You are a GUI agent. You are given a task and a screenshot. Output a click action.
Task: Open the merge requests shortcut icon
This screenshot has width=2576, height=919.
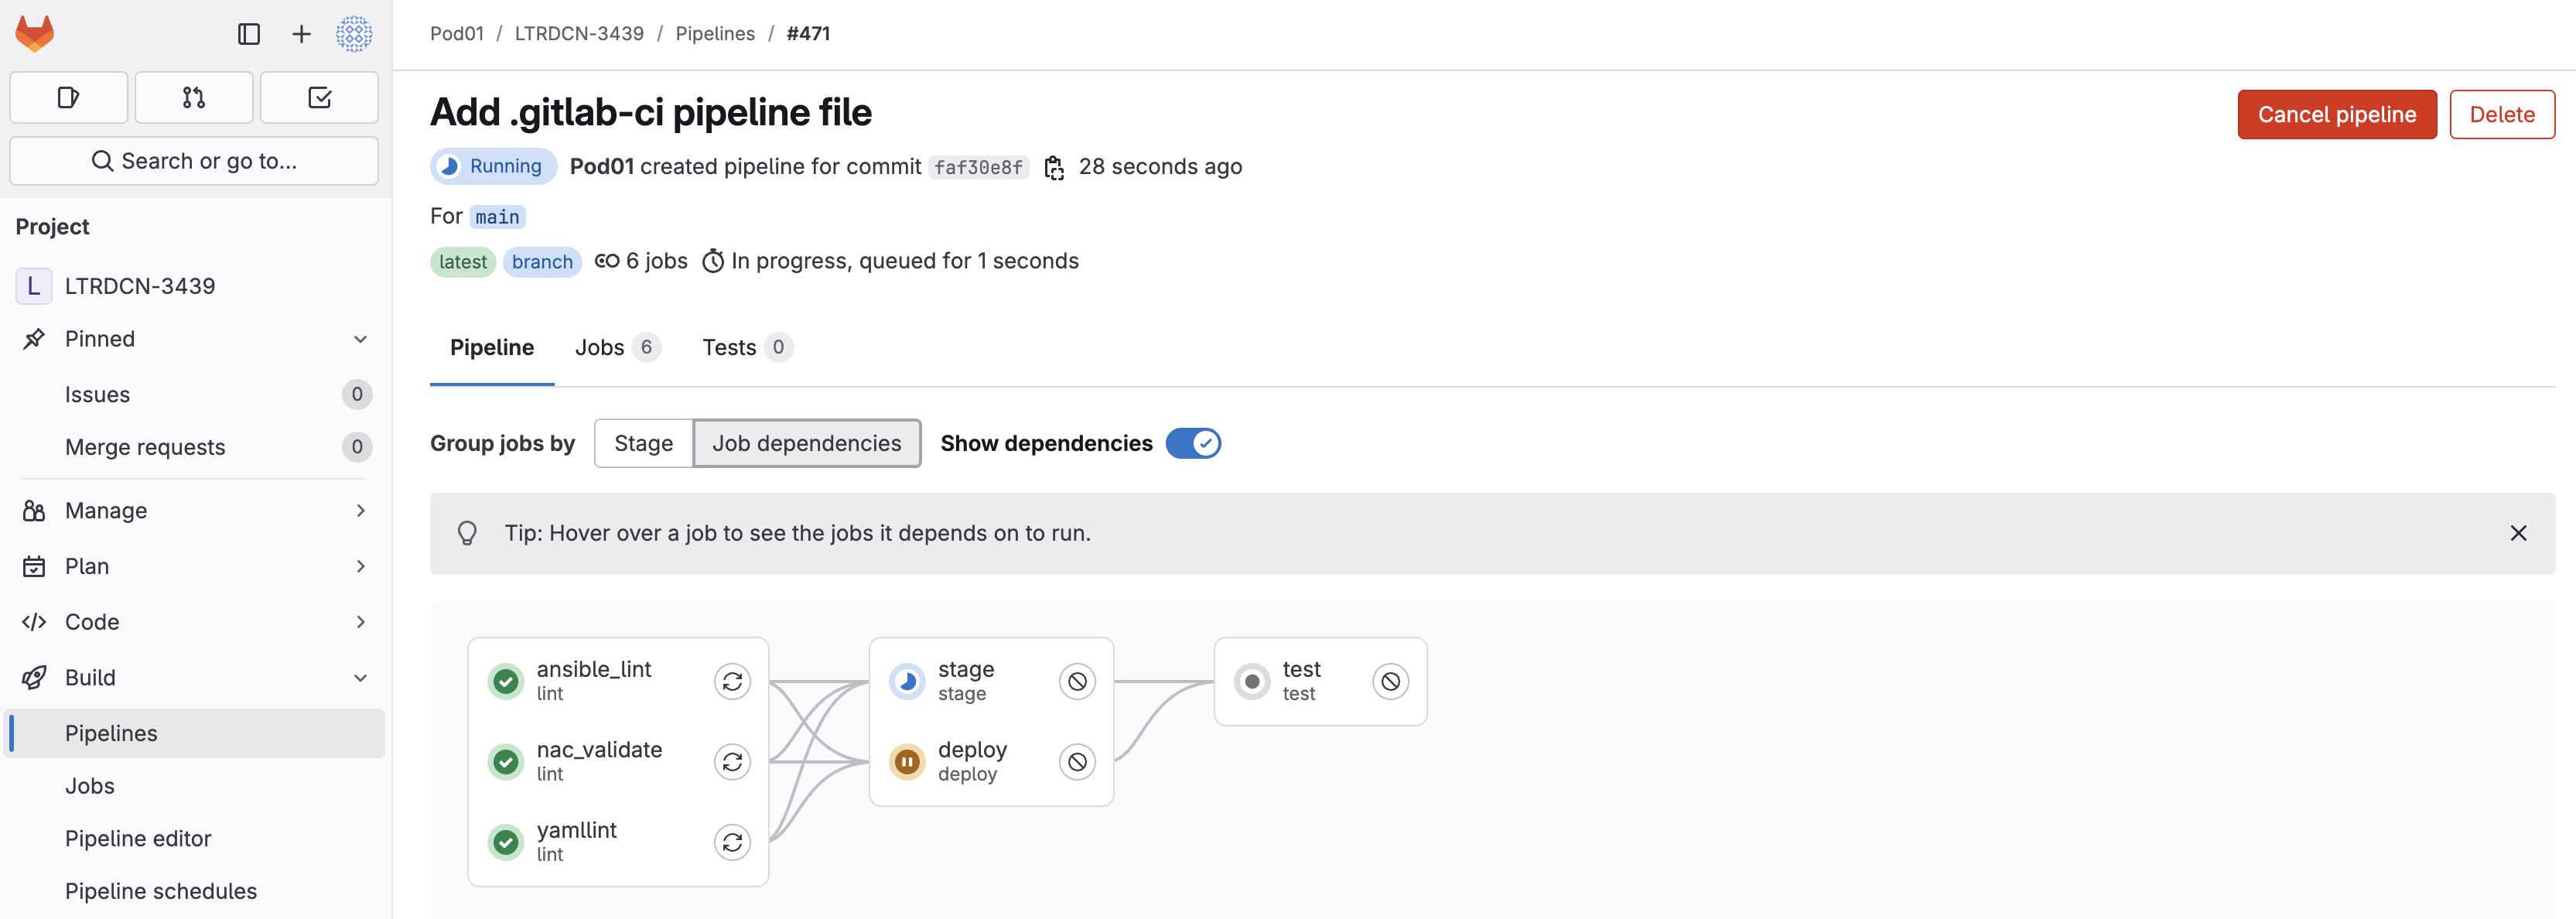click(194, 97)
